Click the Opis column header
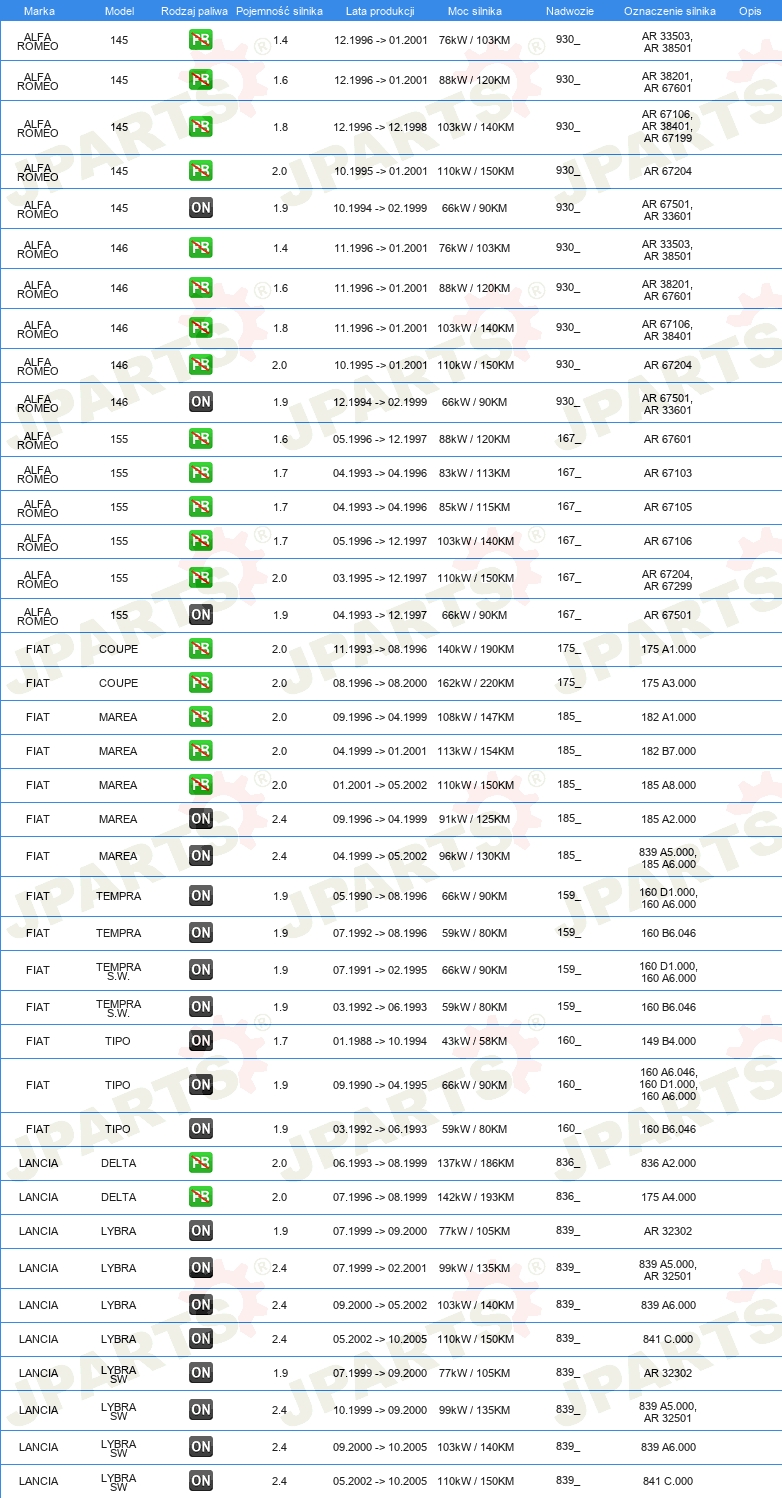The height and width of the screenshot is (1498, 782). (749, 11)
